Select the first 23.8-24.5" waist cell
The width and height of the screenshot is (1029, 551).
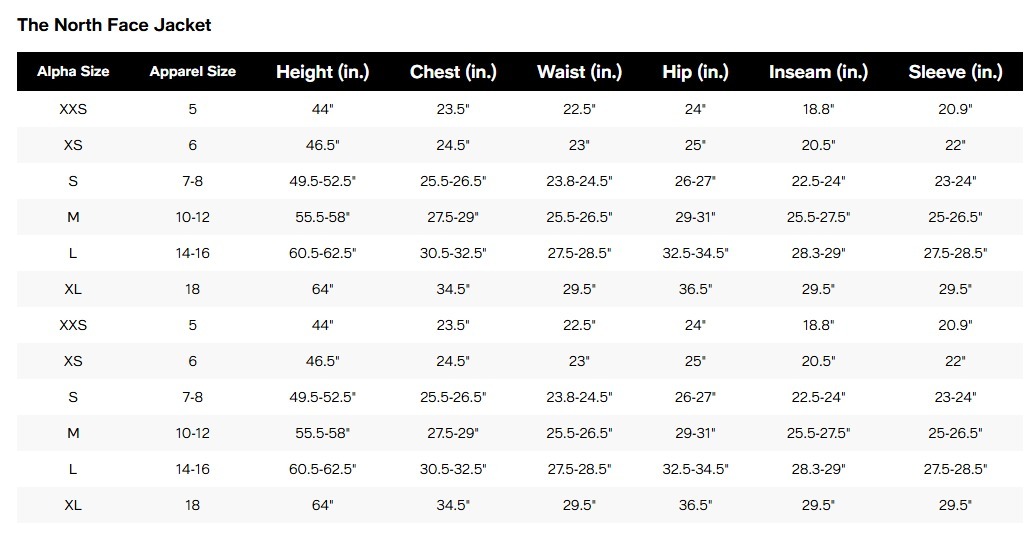579,181
